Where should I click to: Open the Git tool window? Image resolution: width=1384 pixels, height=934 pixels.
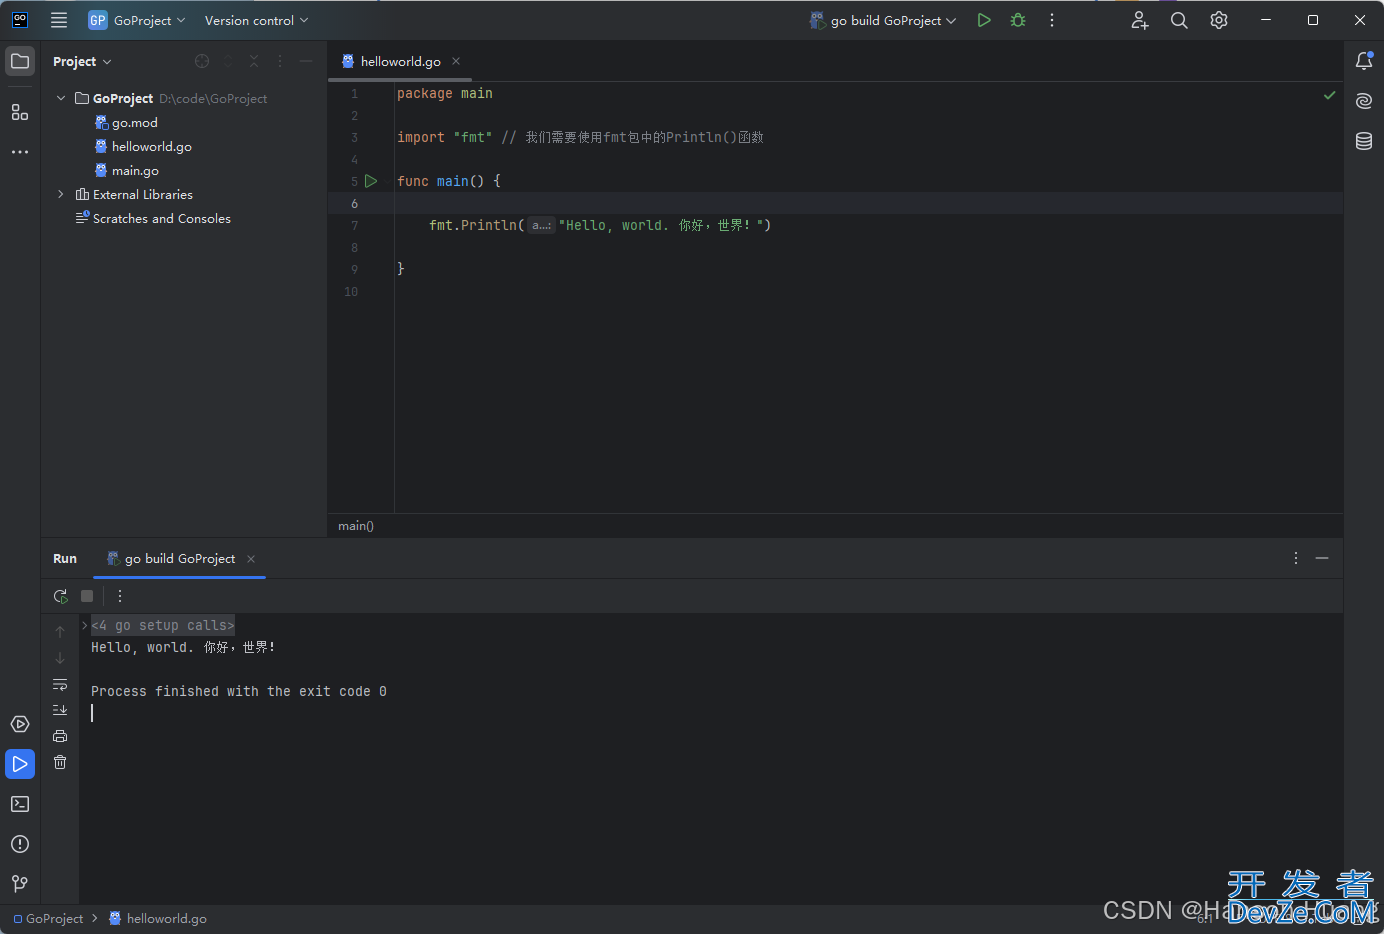pyautogui.click(x=20, y=884)
